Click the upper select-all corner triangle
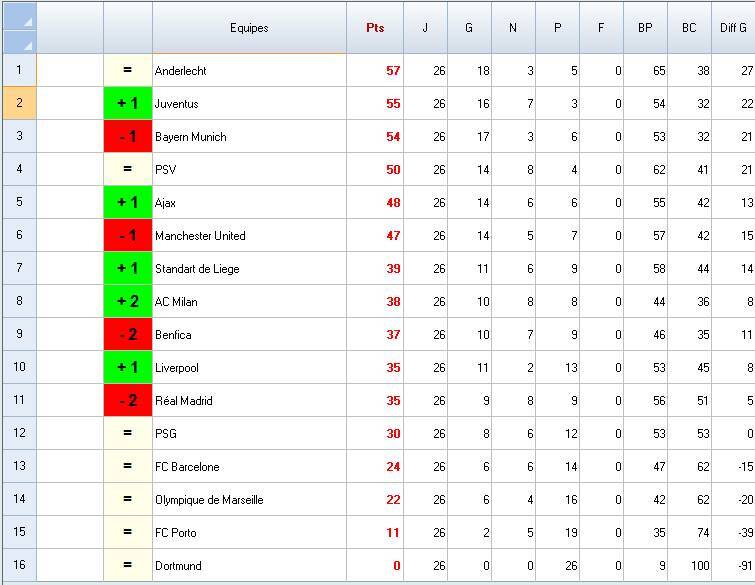The image size is (755, 585). coord(27,21)
